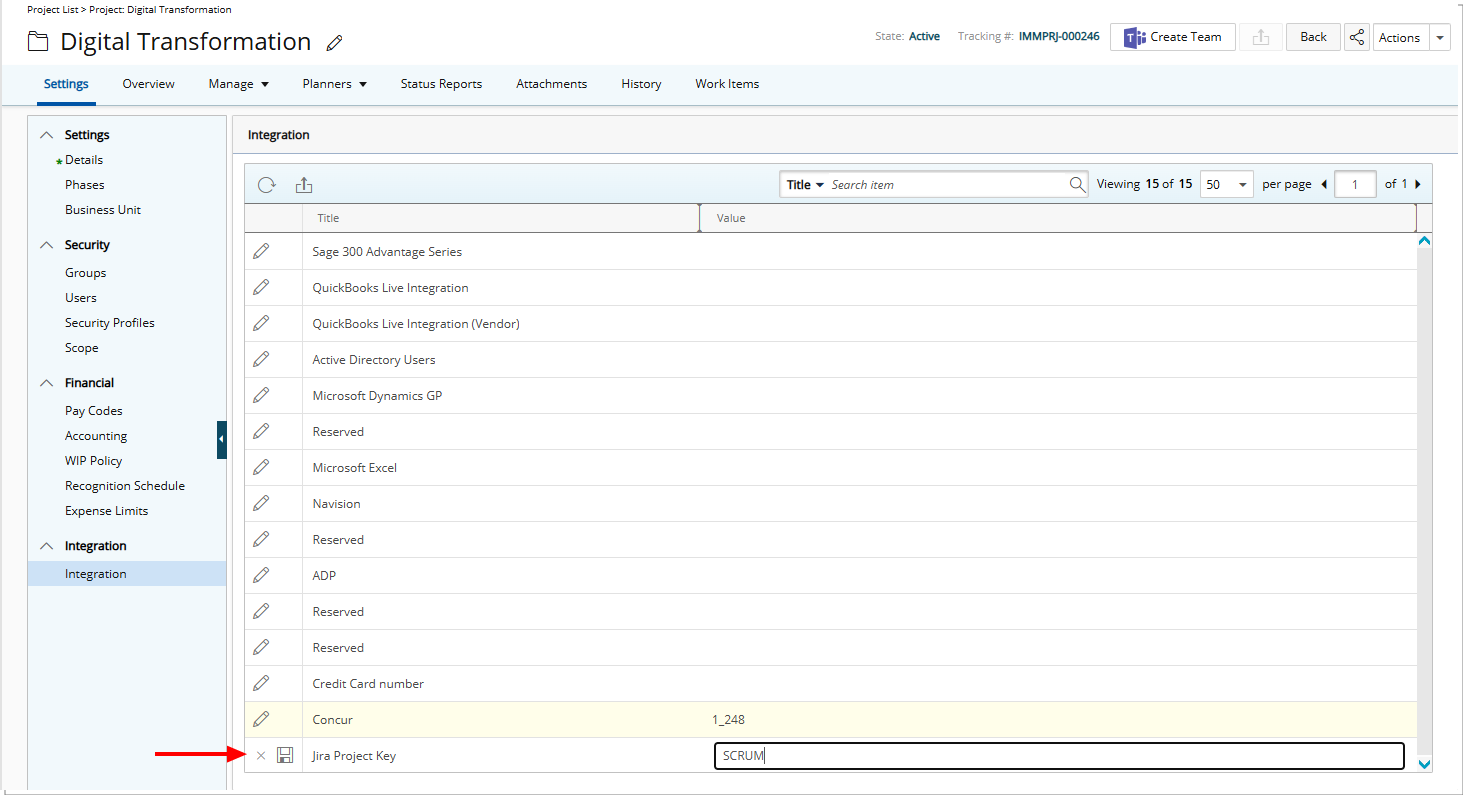This screenshot has width=1463, height=795.
Task: Collapse the Integration section in sidebar
Action: click(45, 546)
